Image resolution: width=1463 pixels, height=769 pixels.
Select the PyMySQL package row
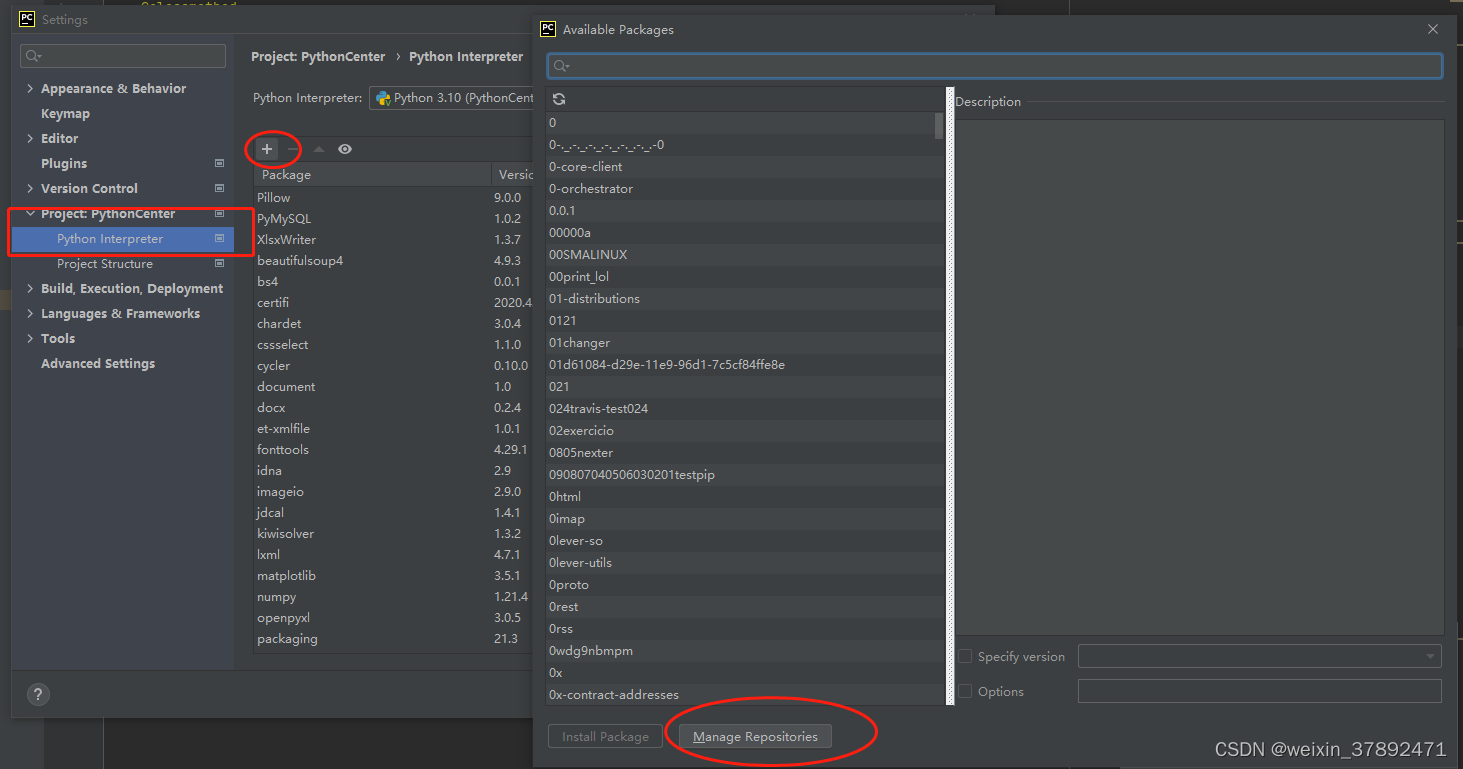point(394,219)
